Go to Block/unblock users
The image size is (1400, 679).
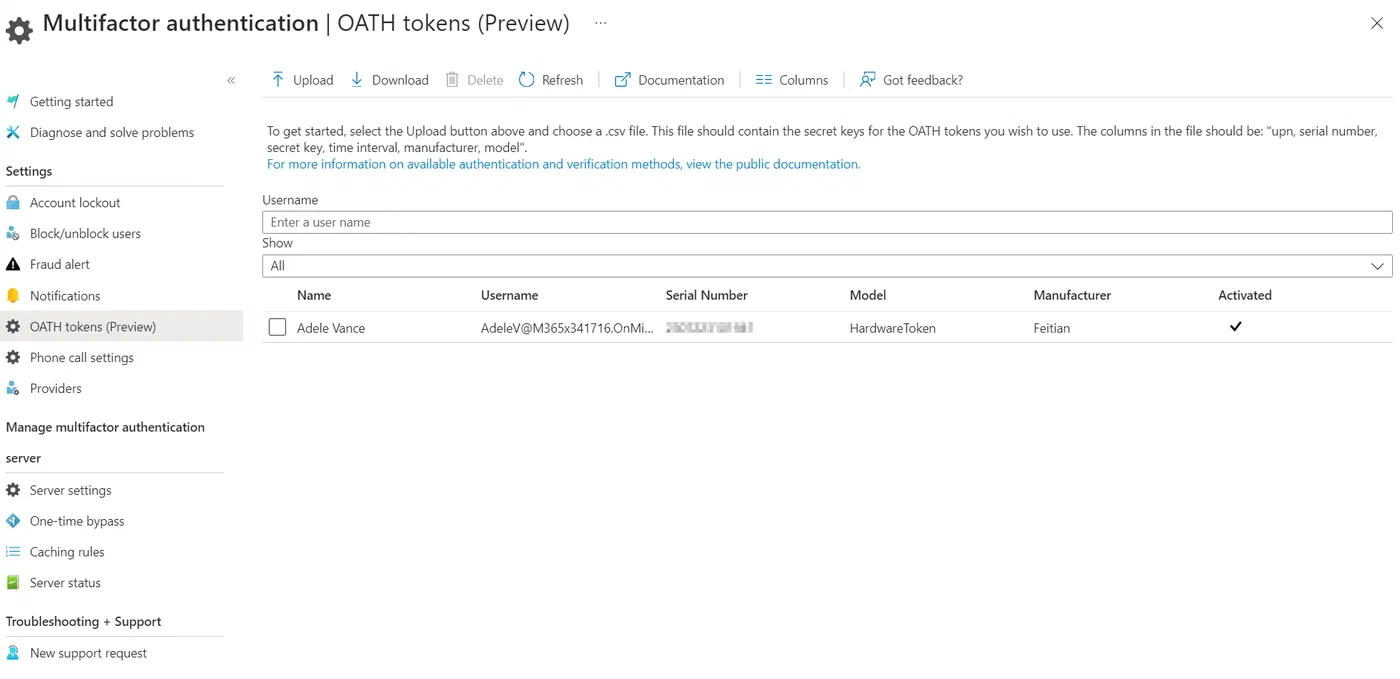click(85, 233)
